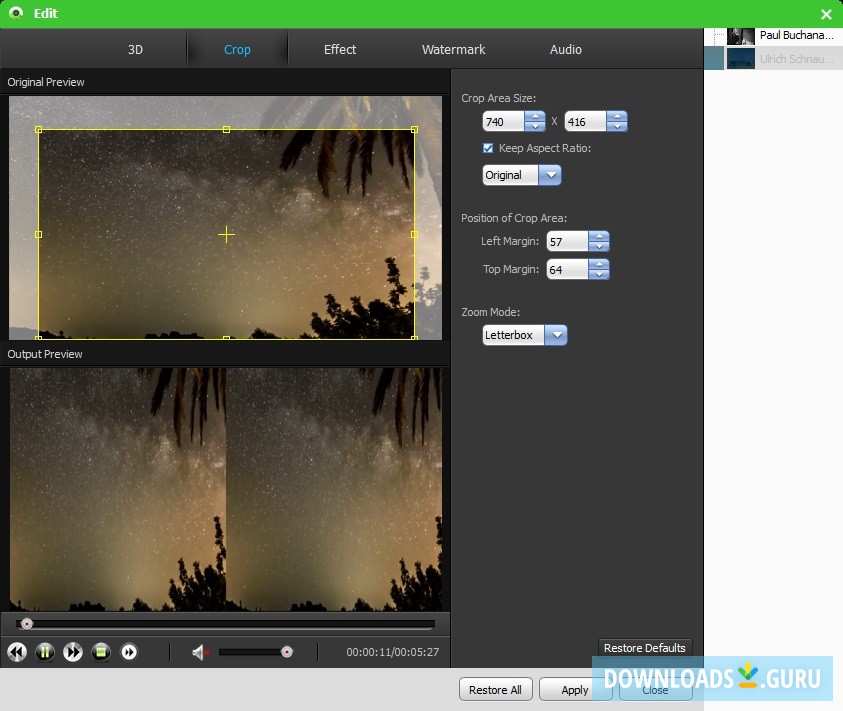This screenshot has width=843, height=711.
Task: Select the Ulrich Schnau video thumbnail
Action: tap(740, 58)
